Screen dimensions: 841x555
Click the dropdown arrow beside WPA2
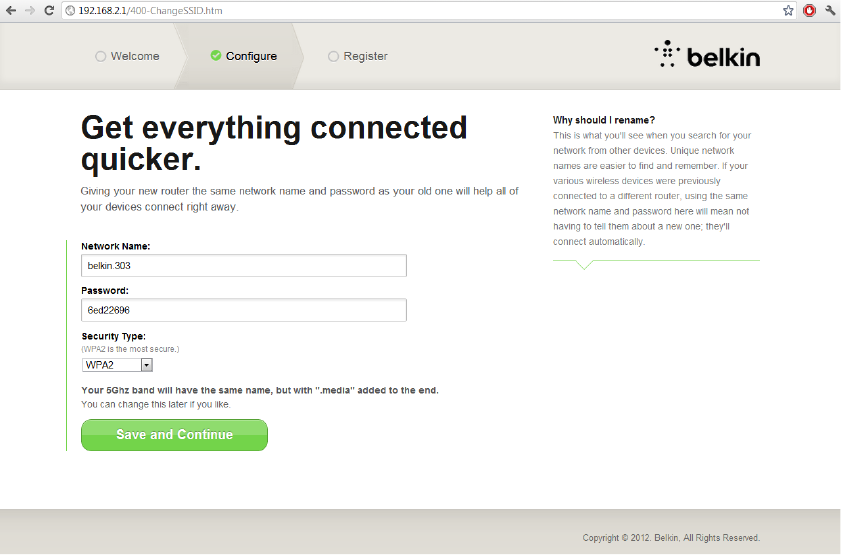(x=146, y=365)
